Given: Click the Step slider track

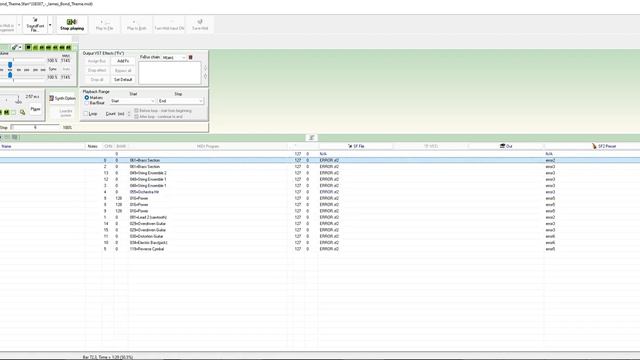Looking at the screenshot, I should pyautogui.click(x=36, y=127).
